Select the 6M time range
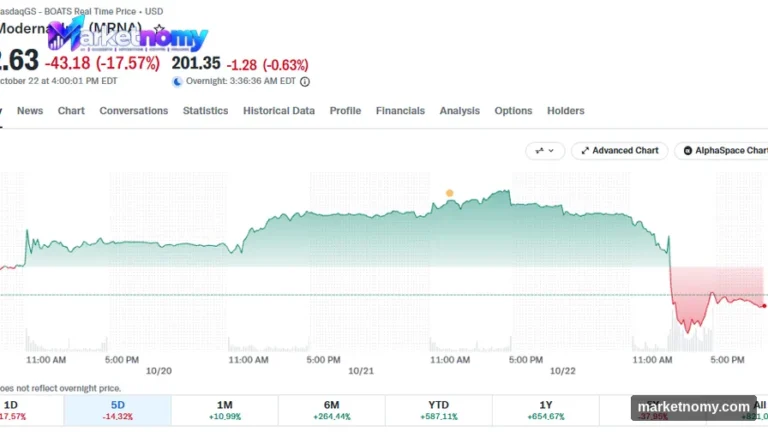Viewport: 768px width, 432px height. (x=332, y=410)
